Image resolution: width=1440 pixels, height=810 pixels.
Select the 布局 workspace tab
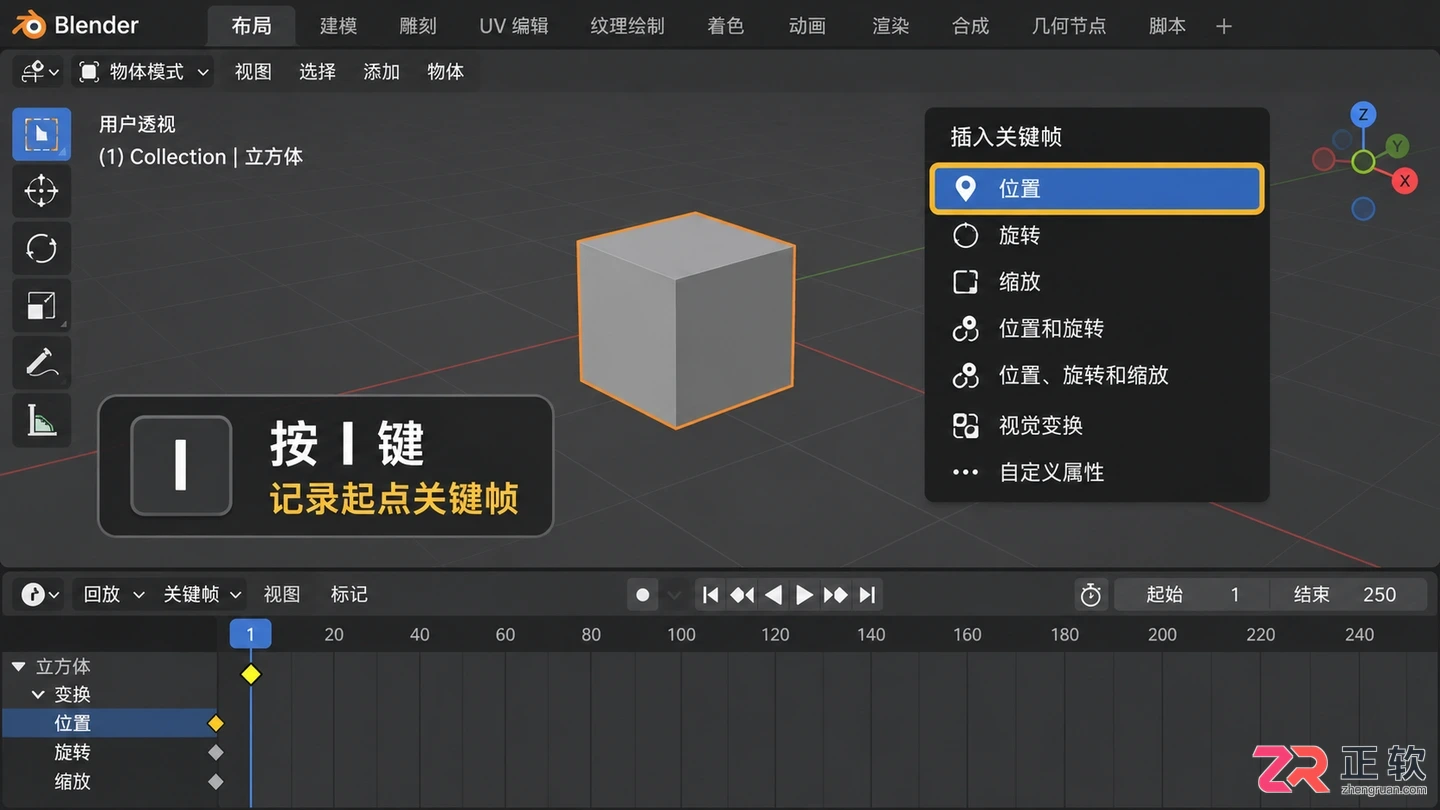point(251,26)
